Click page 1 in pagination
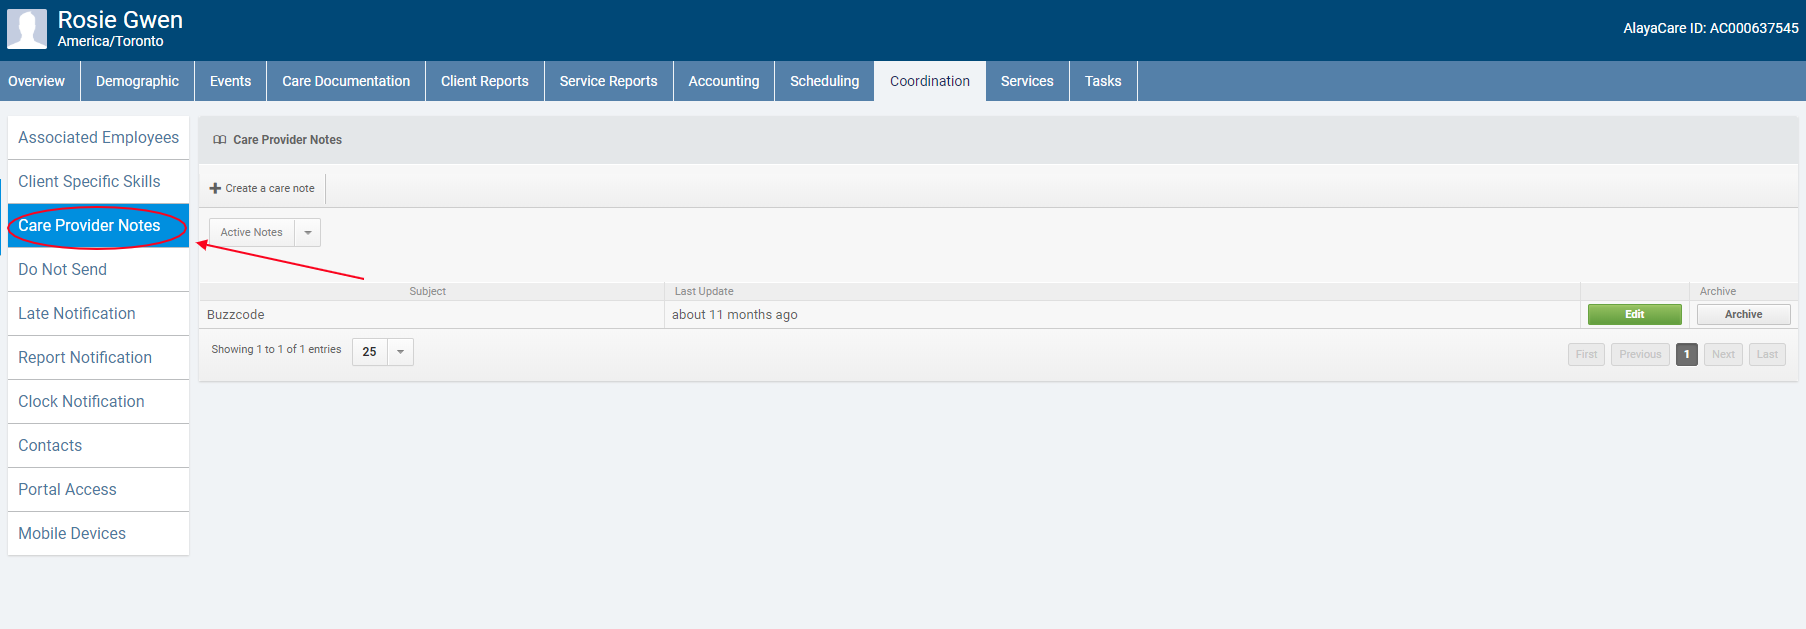 (1686, 354)
